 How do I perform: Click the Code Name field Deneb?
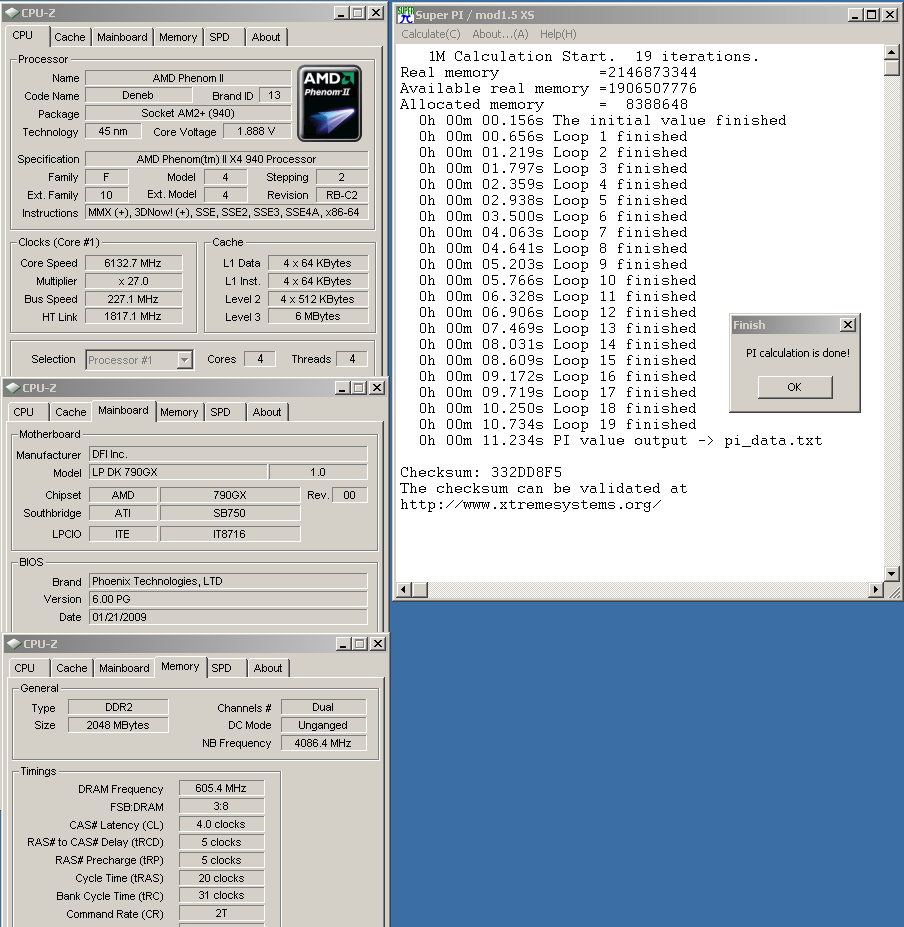pyautogui.click(x=138, y=95)
